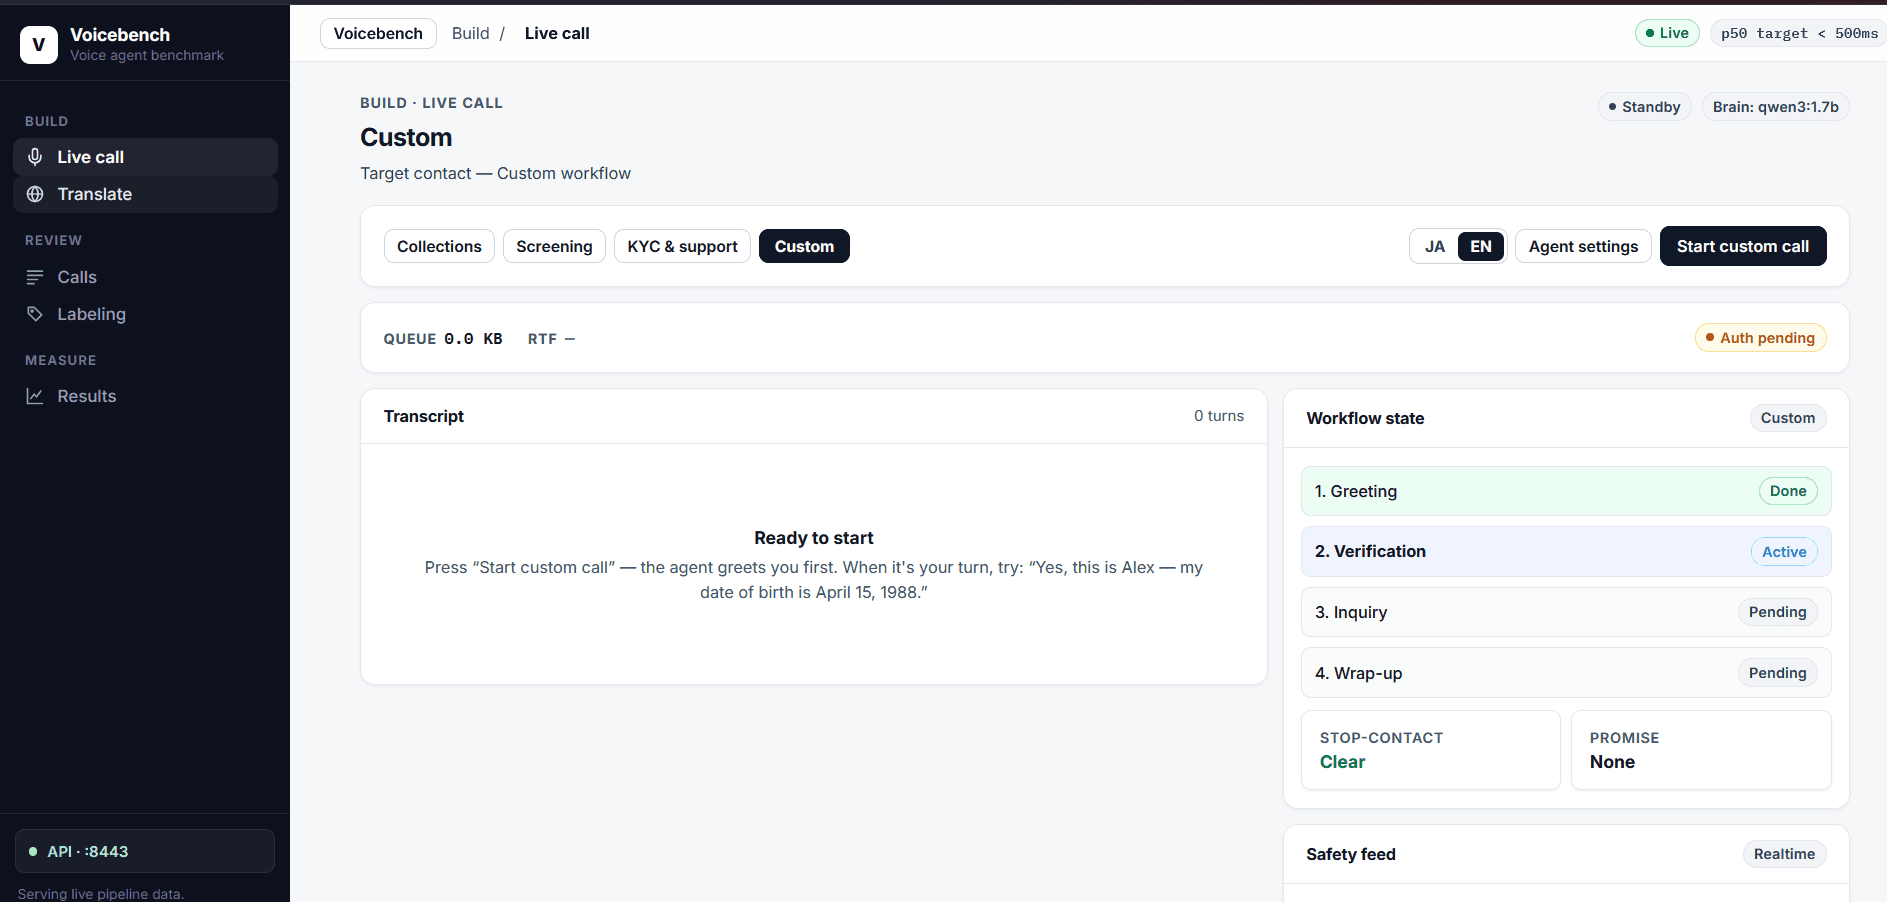The width and height of the screenshot is (1887, 902).
Task: Click the globe icon beside Translate
Action: click(x=35, y=194)
